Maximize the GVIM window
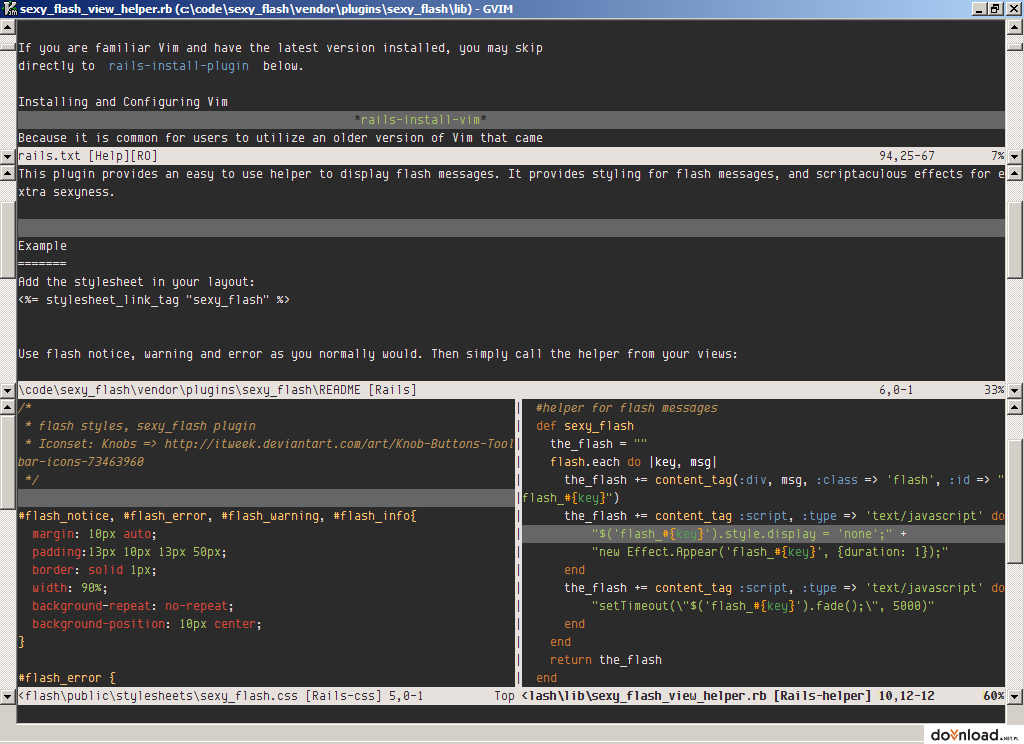Viewport: 1024px width, 744px height. (x=994, y=8)
